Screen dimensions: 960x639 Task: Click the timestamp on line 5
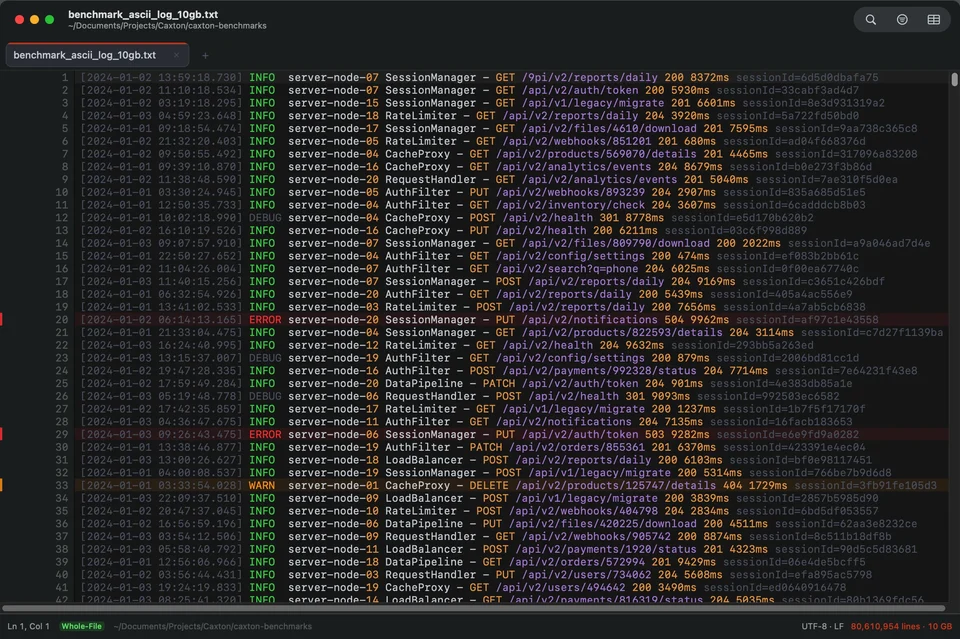tap(162, 129)
